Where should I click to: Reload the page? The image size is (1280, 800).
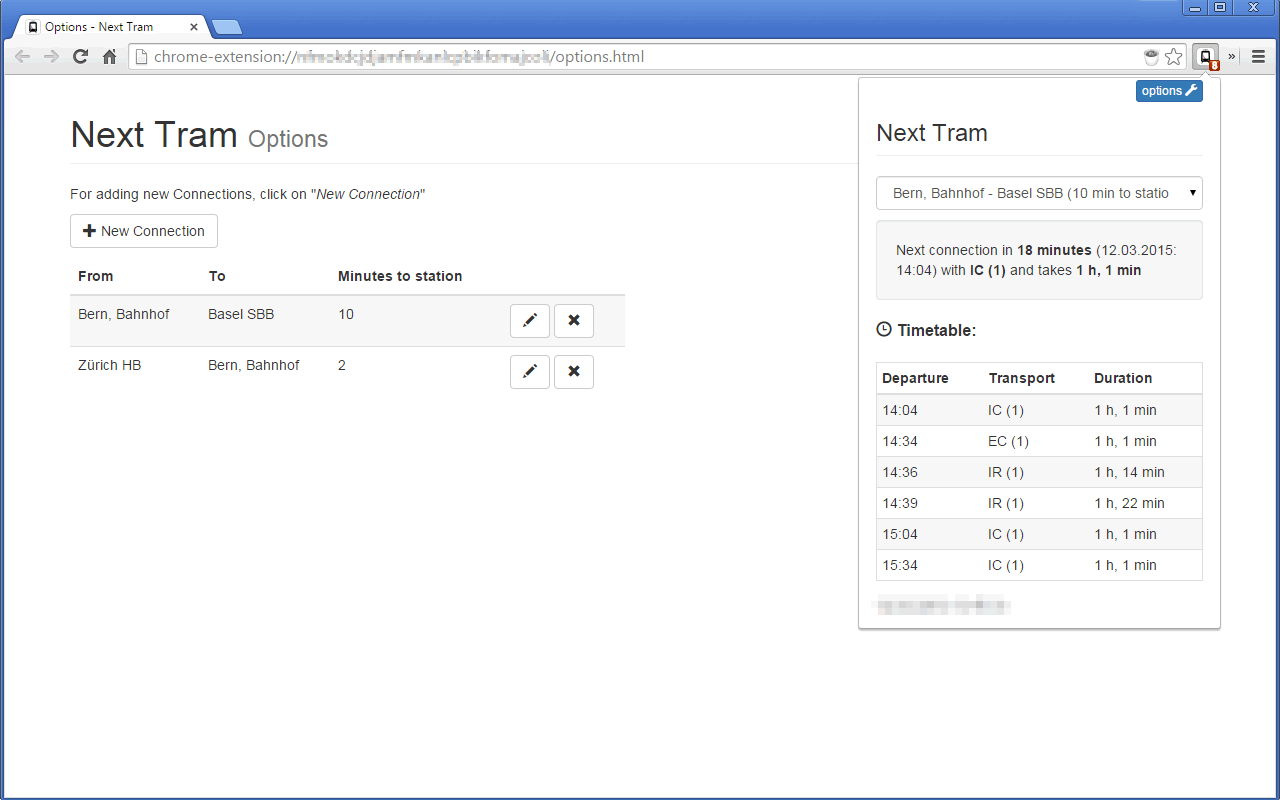(81, 57)
